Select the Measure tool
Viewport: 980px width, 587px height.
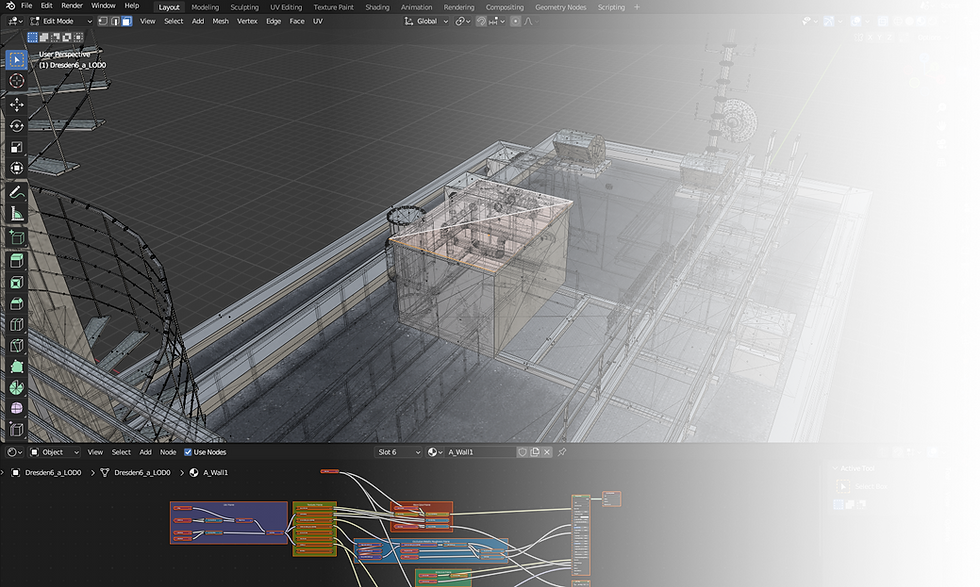(16, 213)
